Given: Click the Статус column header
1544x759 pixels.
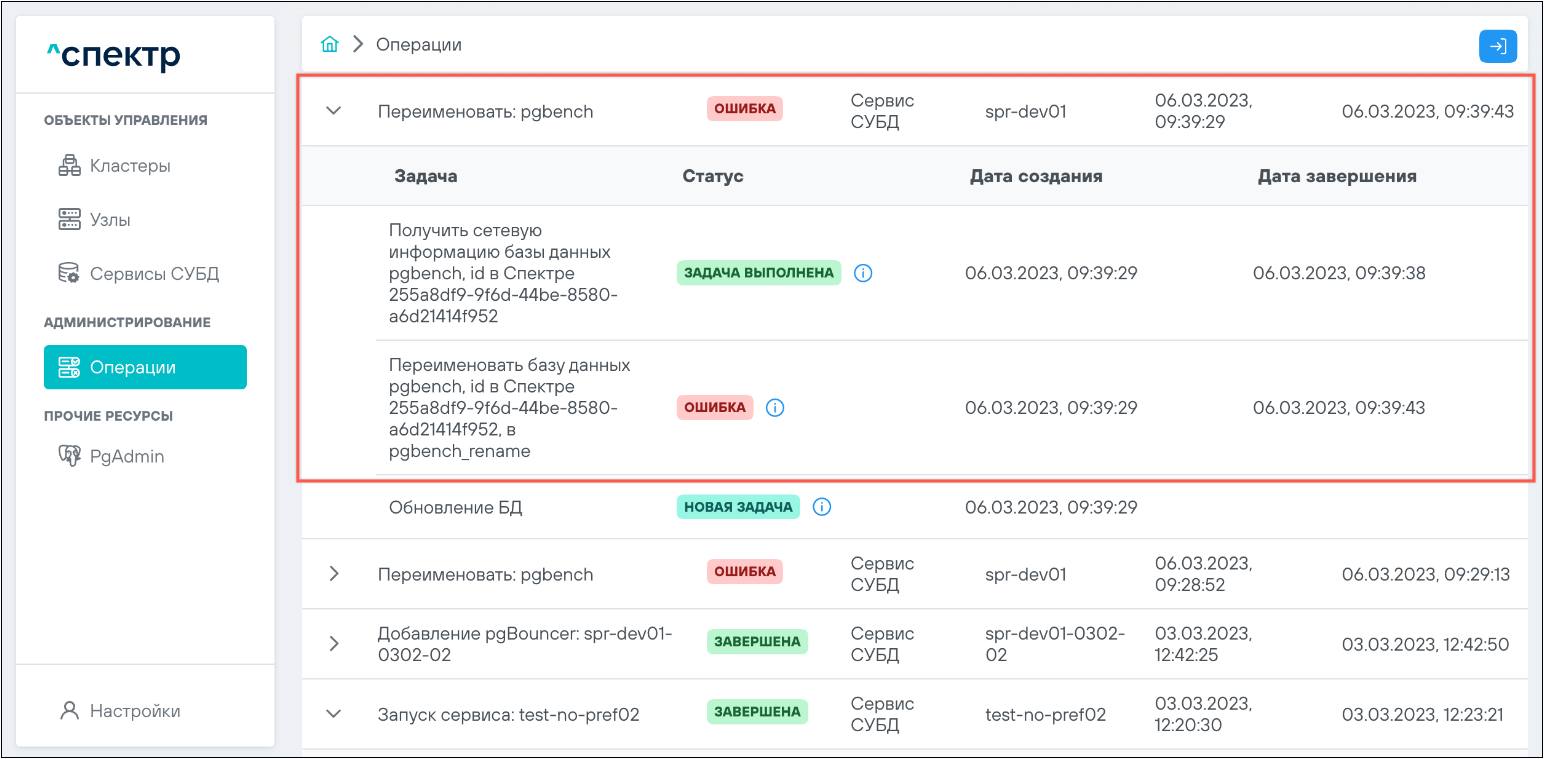Looking at the screenshot, I should (x=713, y=176).
